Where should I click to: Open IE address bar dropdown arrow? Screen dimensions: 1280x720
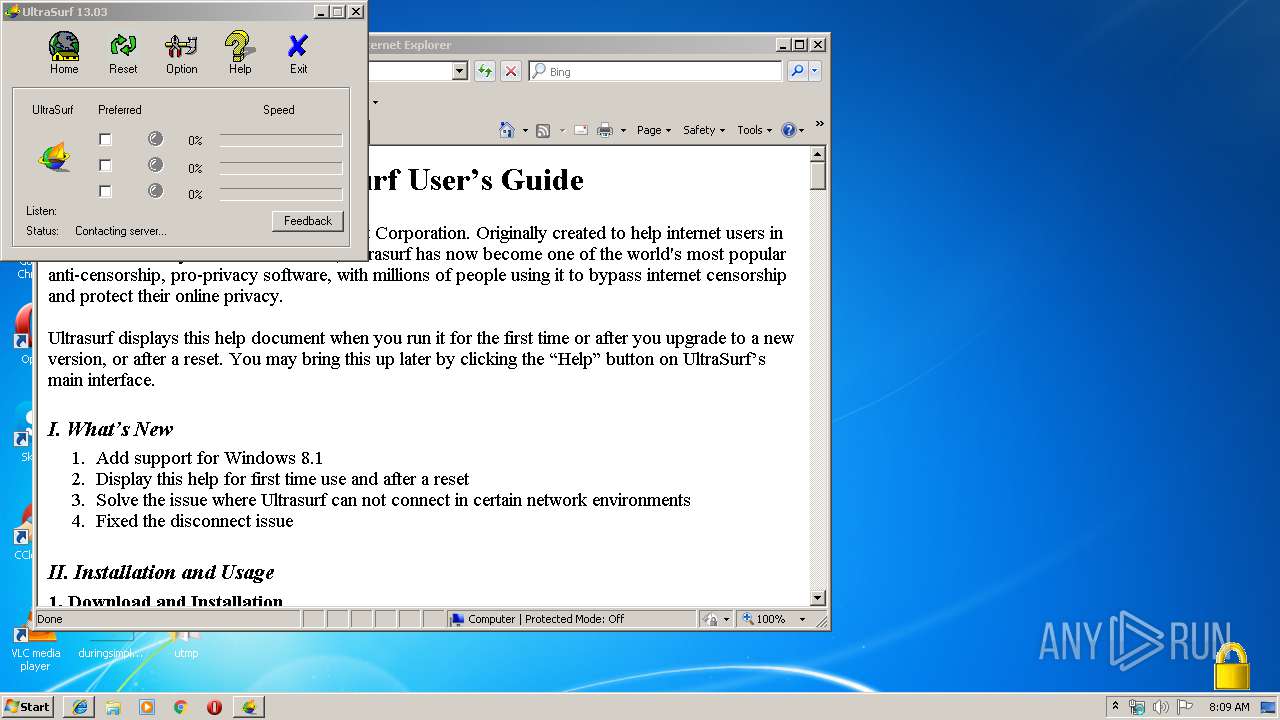click(460, 71)
